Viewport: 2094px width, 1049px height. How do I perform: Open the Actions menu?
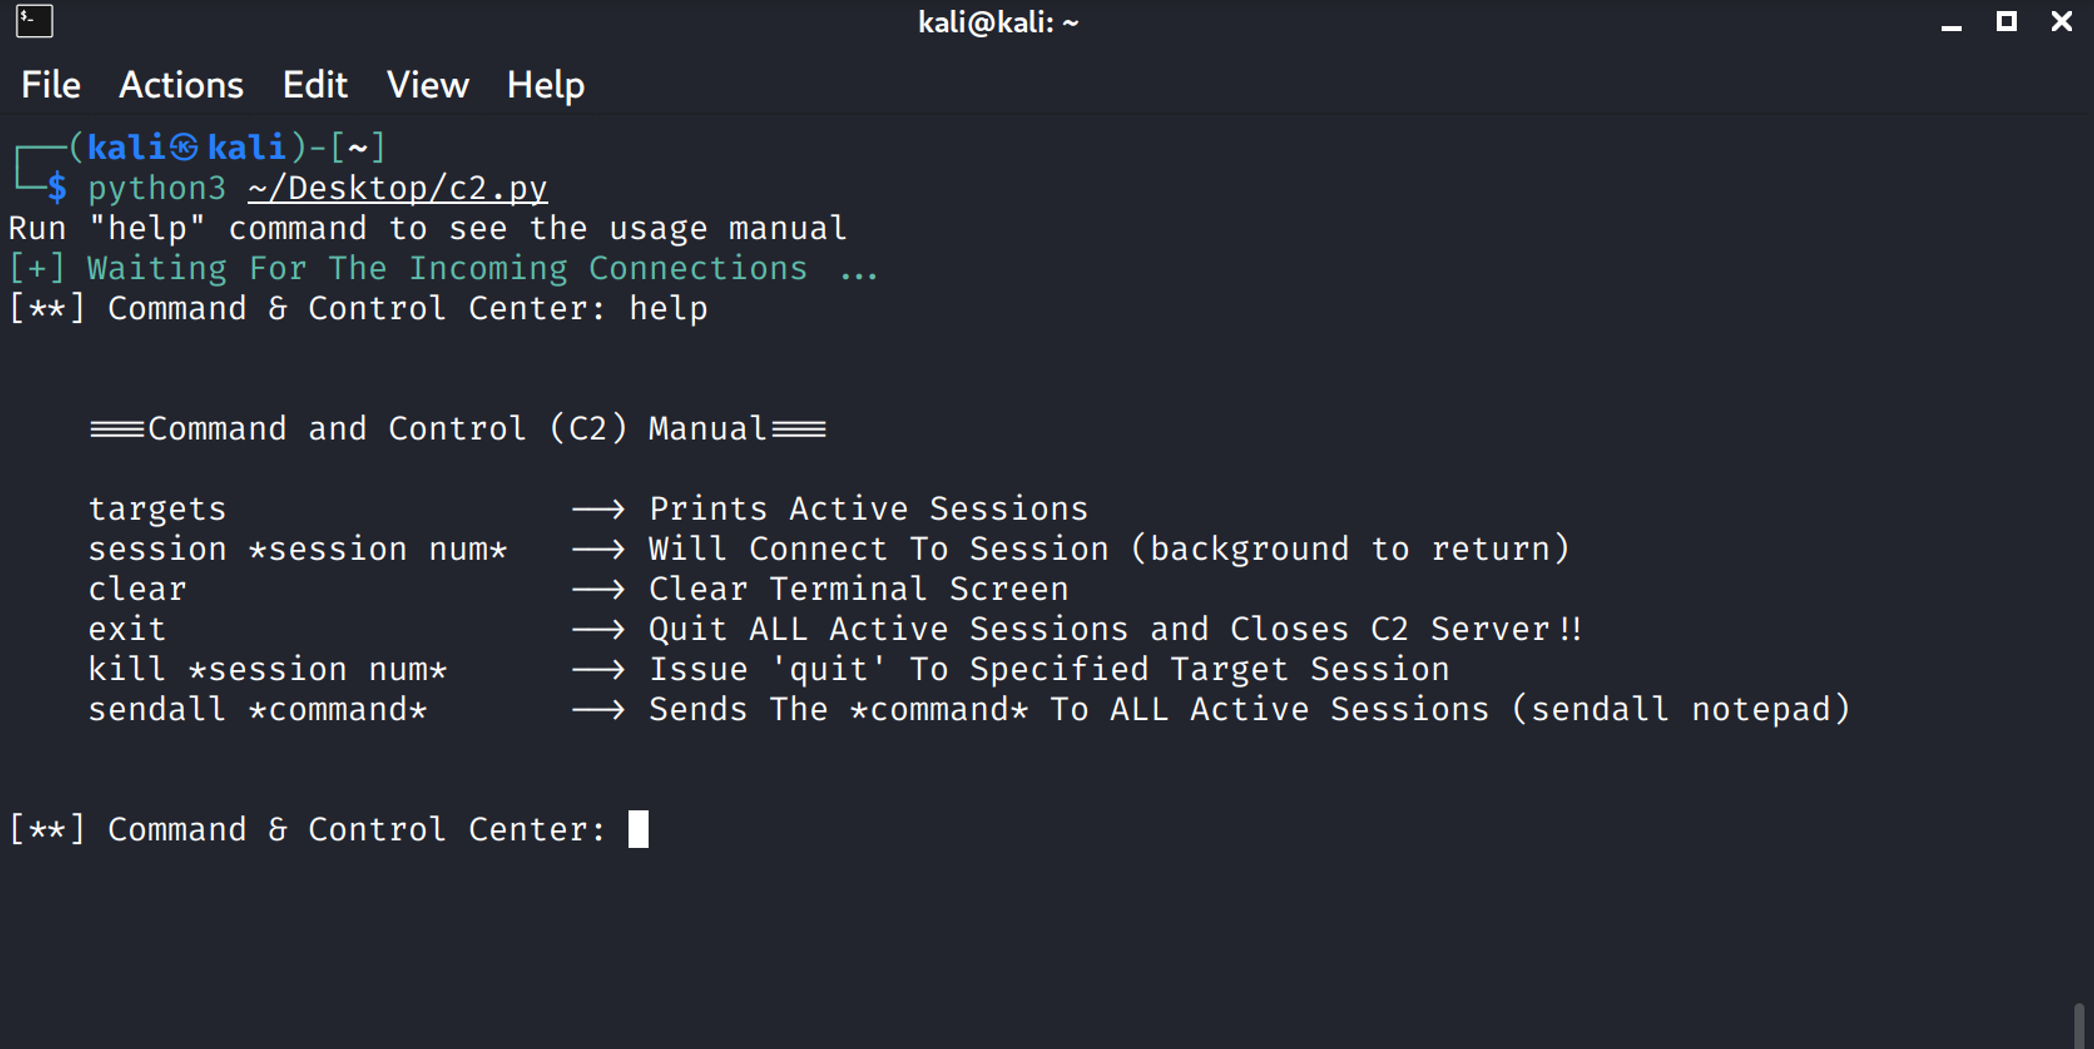tap(181, 85)
